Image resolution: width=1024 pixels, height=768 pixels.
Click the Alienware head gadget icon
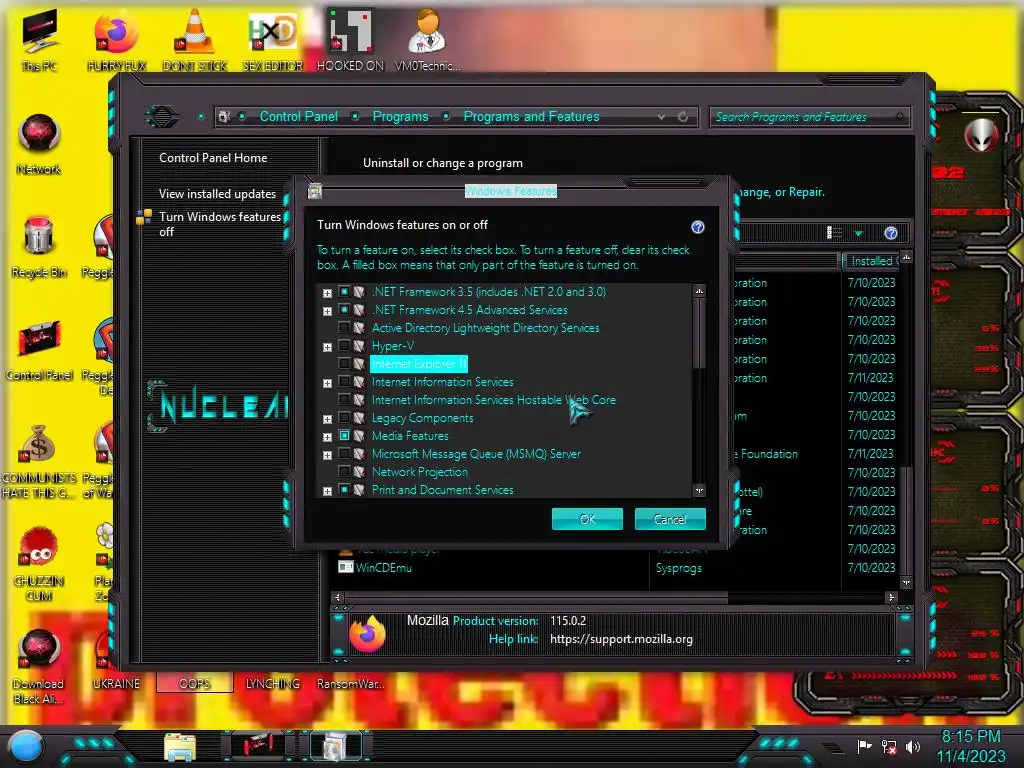(x=982, y=136)
